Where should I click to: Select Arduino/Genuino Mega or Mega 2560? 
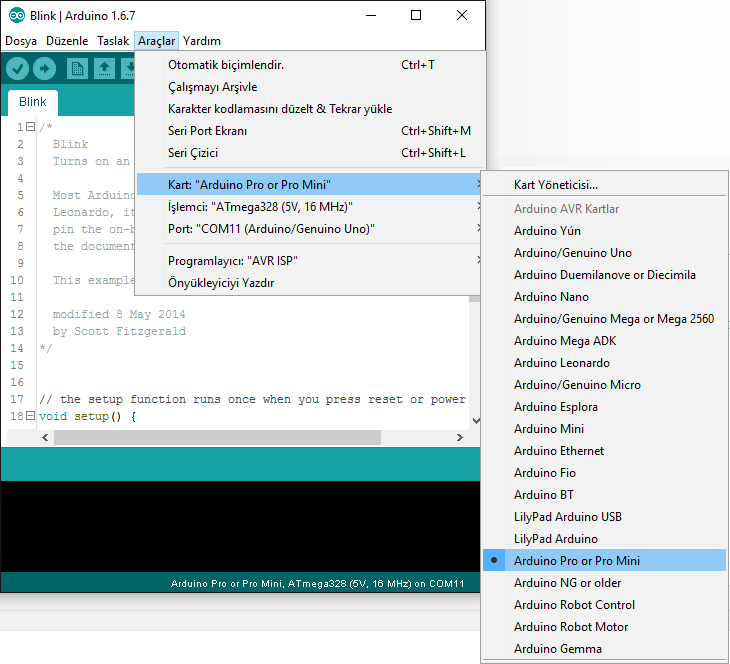click(604, 318)
